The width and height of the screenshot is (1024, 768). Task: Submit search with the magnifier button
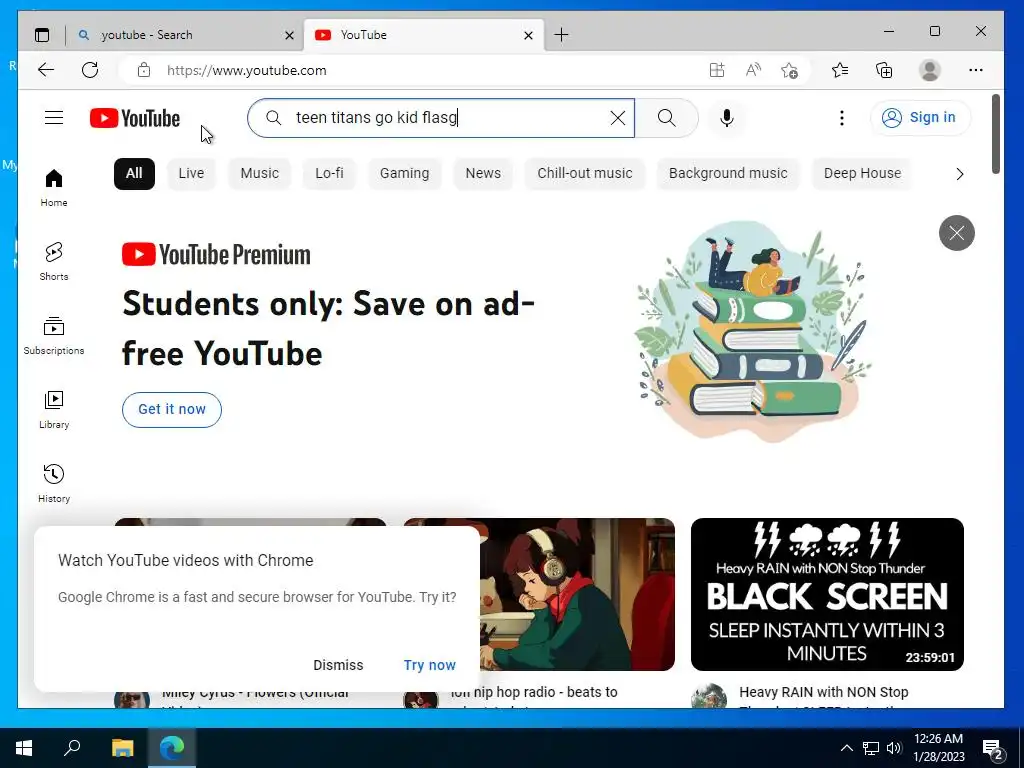(666, 118)
